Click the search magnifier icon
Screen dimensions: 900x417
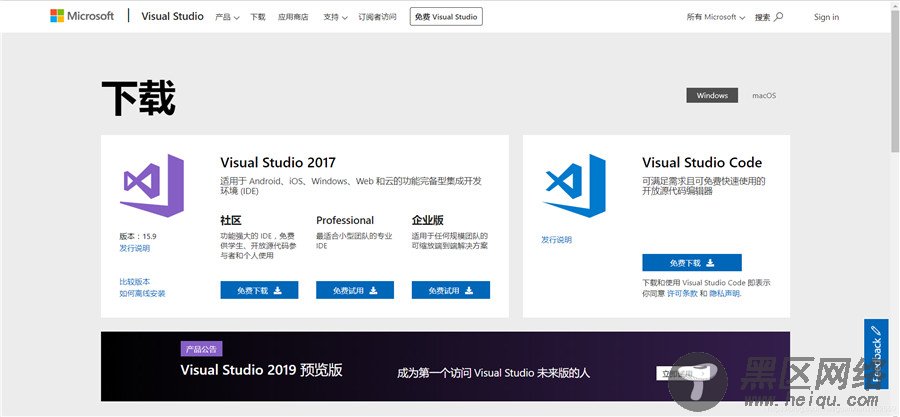(x=778, y=17)
